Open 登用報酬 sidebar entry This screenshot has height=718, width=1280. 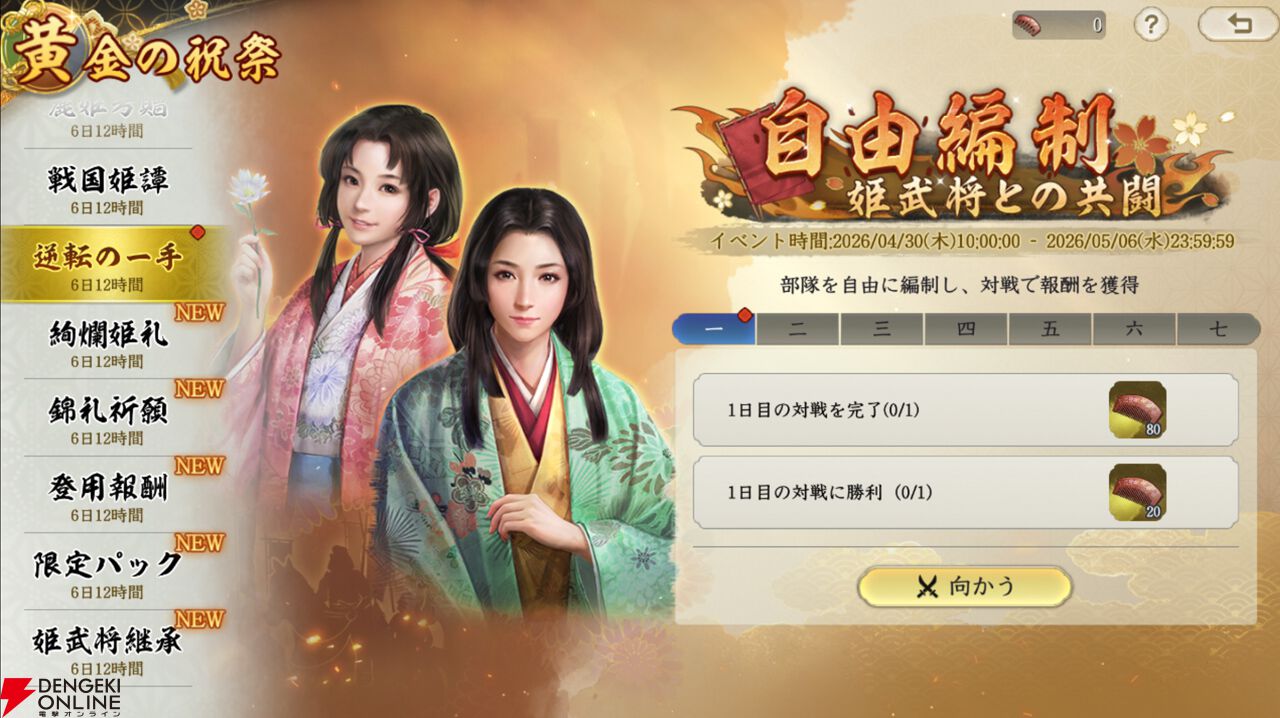pos(108,495)
